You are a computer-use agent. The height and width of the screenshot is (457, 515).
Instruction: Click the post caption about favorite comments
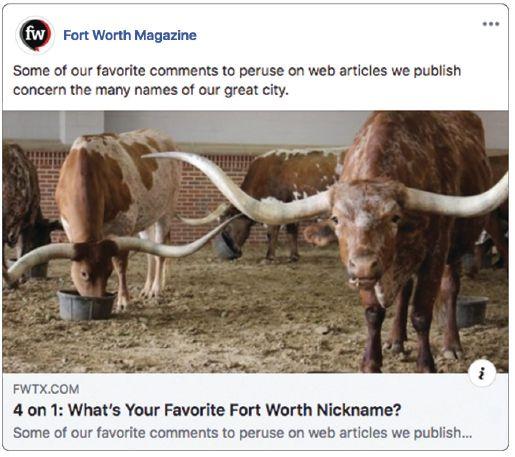click(237, 80)
